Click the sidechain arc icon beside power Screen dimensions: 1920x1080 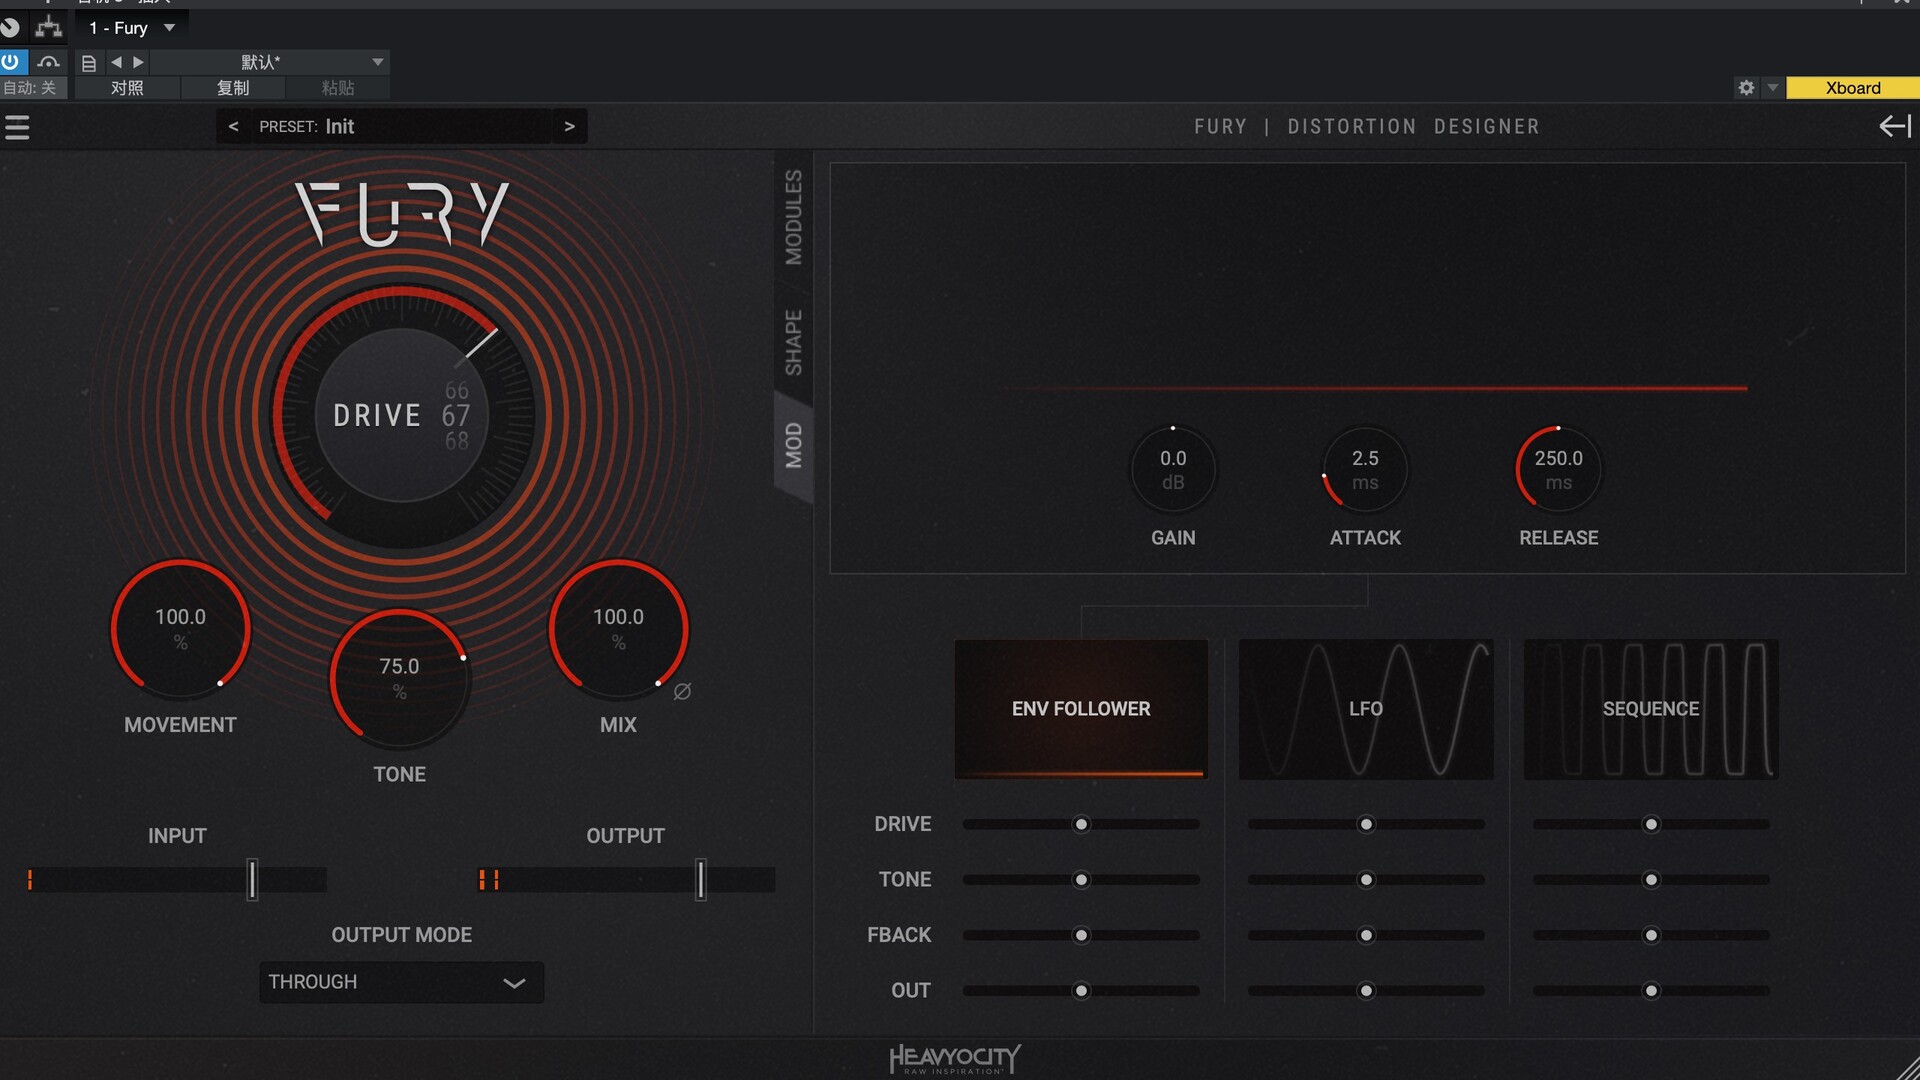point(48,61)
